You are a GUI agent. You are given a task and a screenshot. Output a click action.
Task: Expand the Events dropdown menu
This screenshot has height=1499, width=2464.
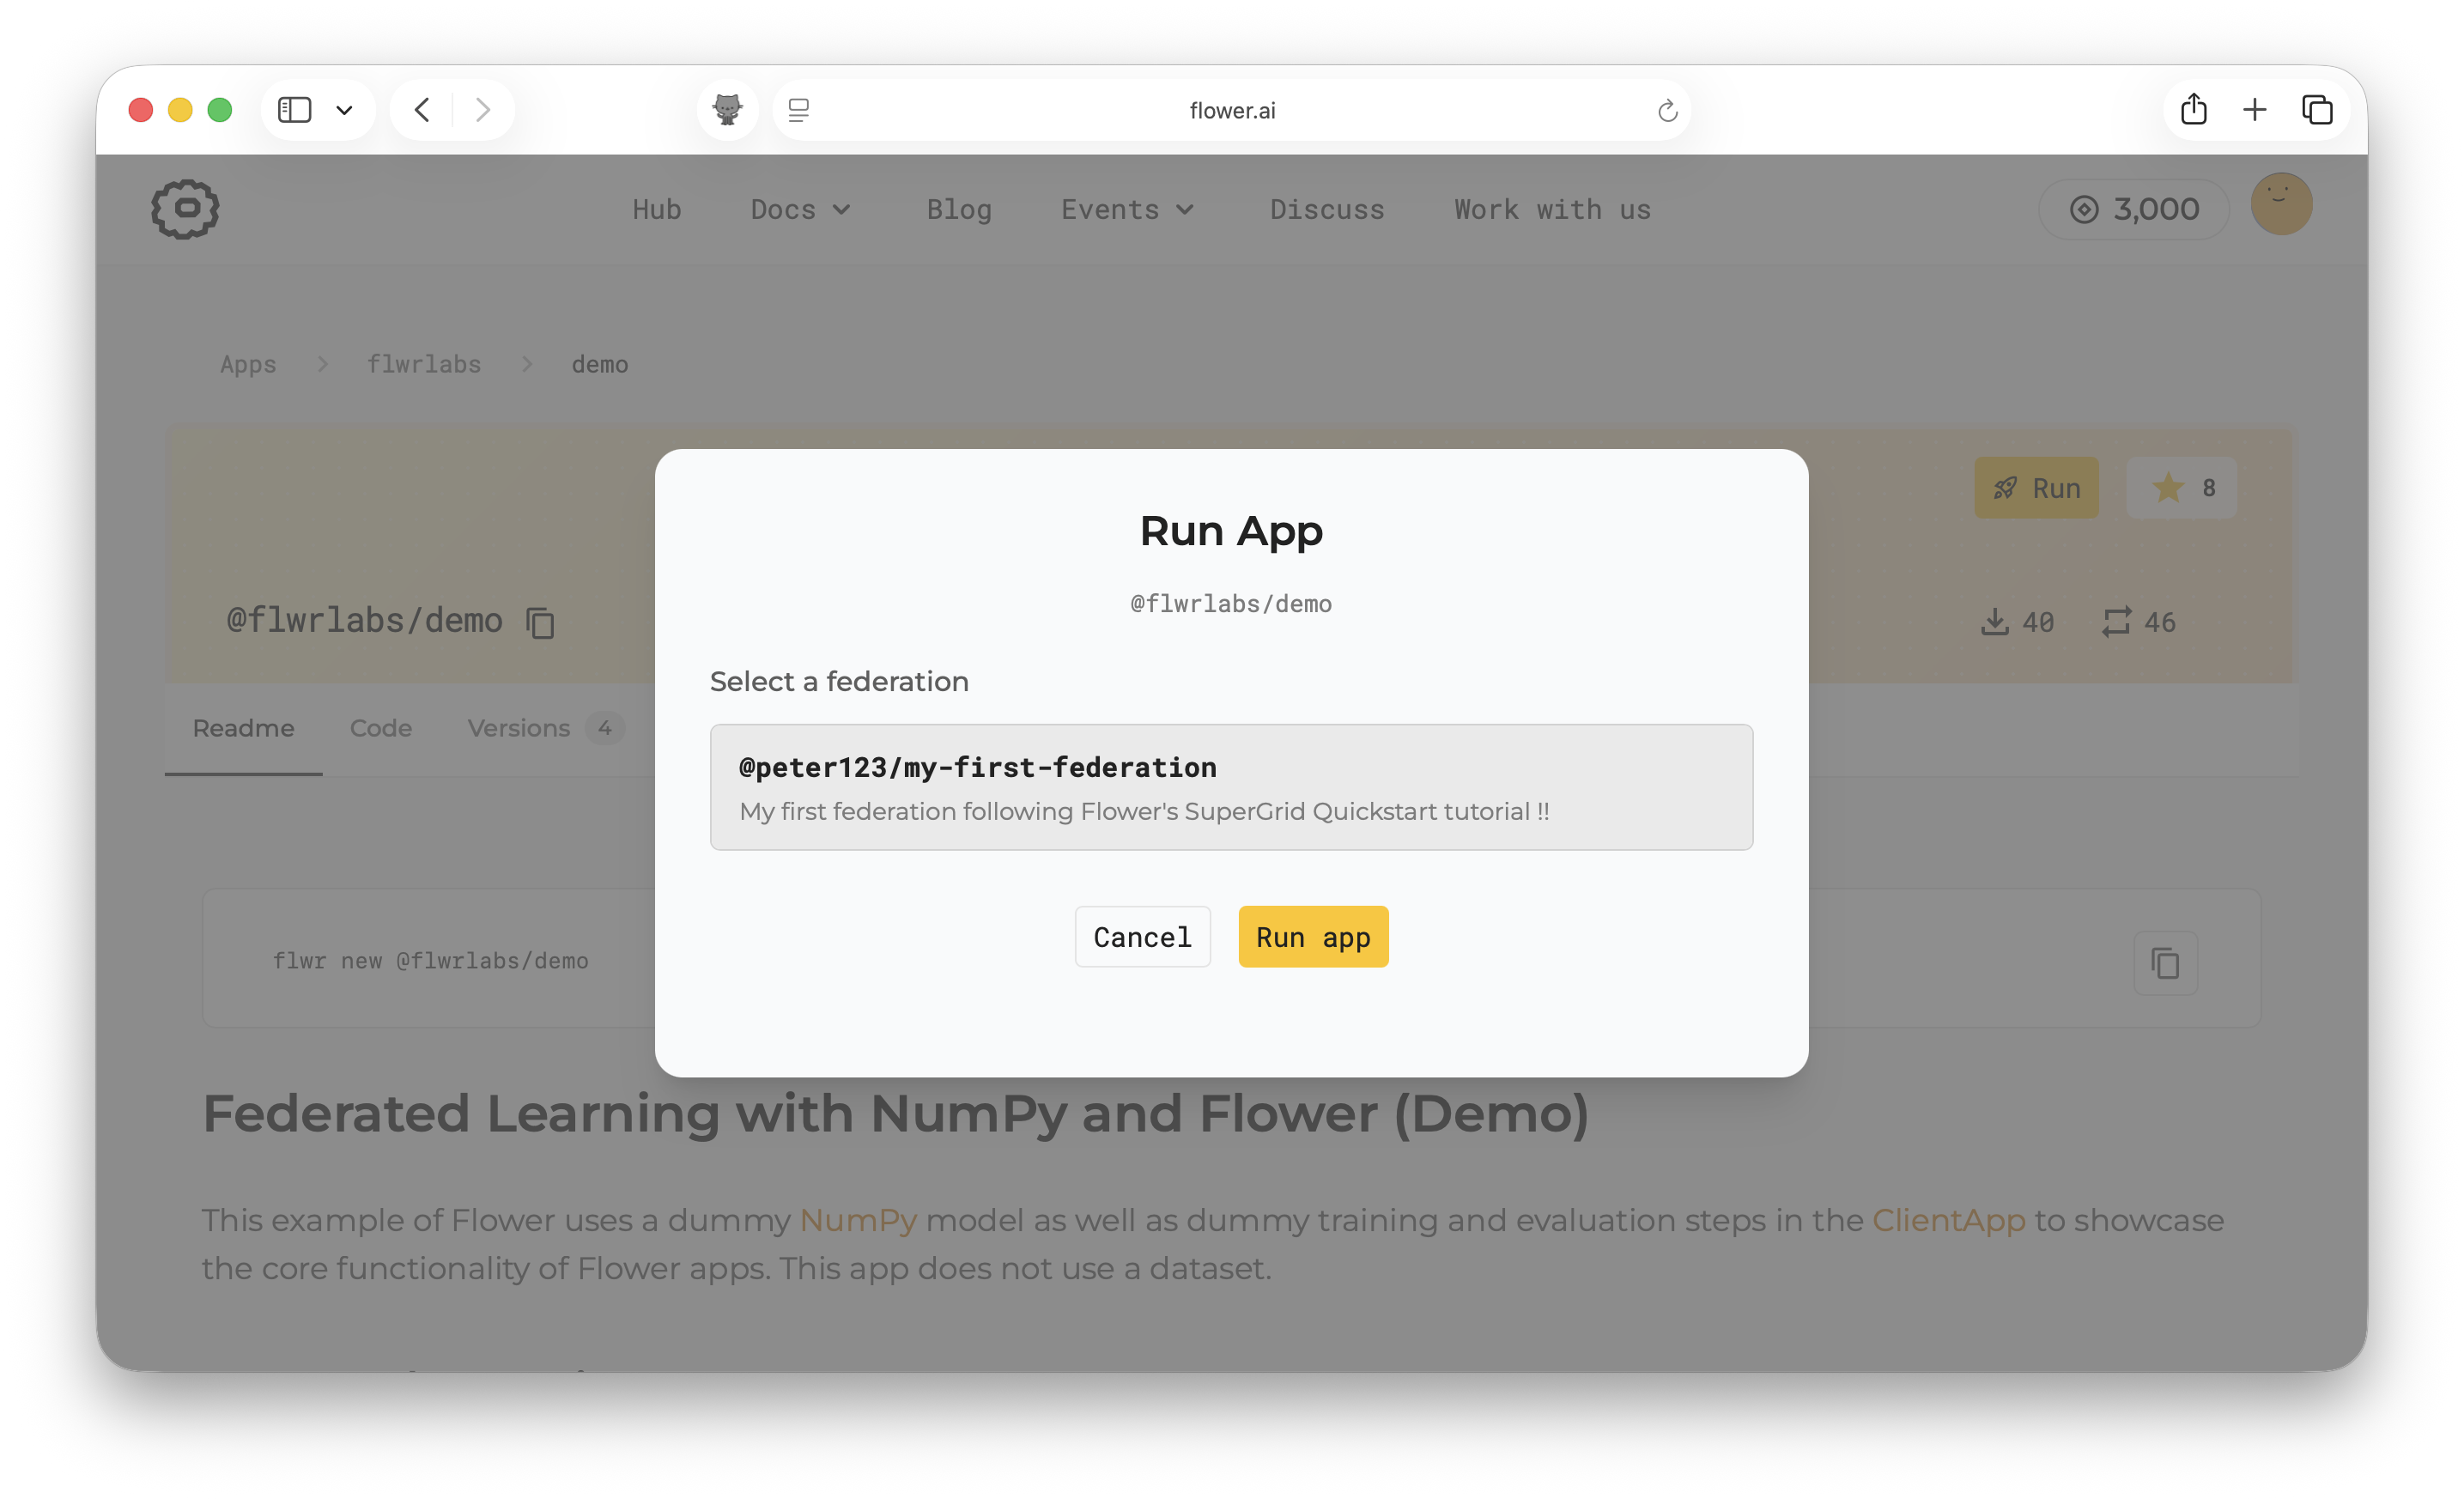pos(1128,209)
